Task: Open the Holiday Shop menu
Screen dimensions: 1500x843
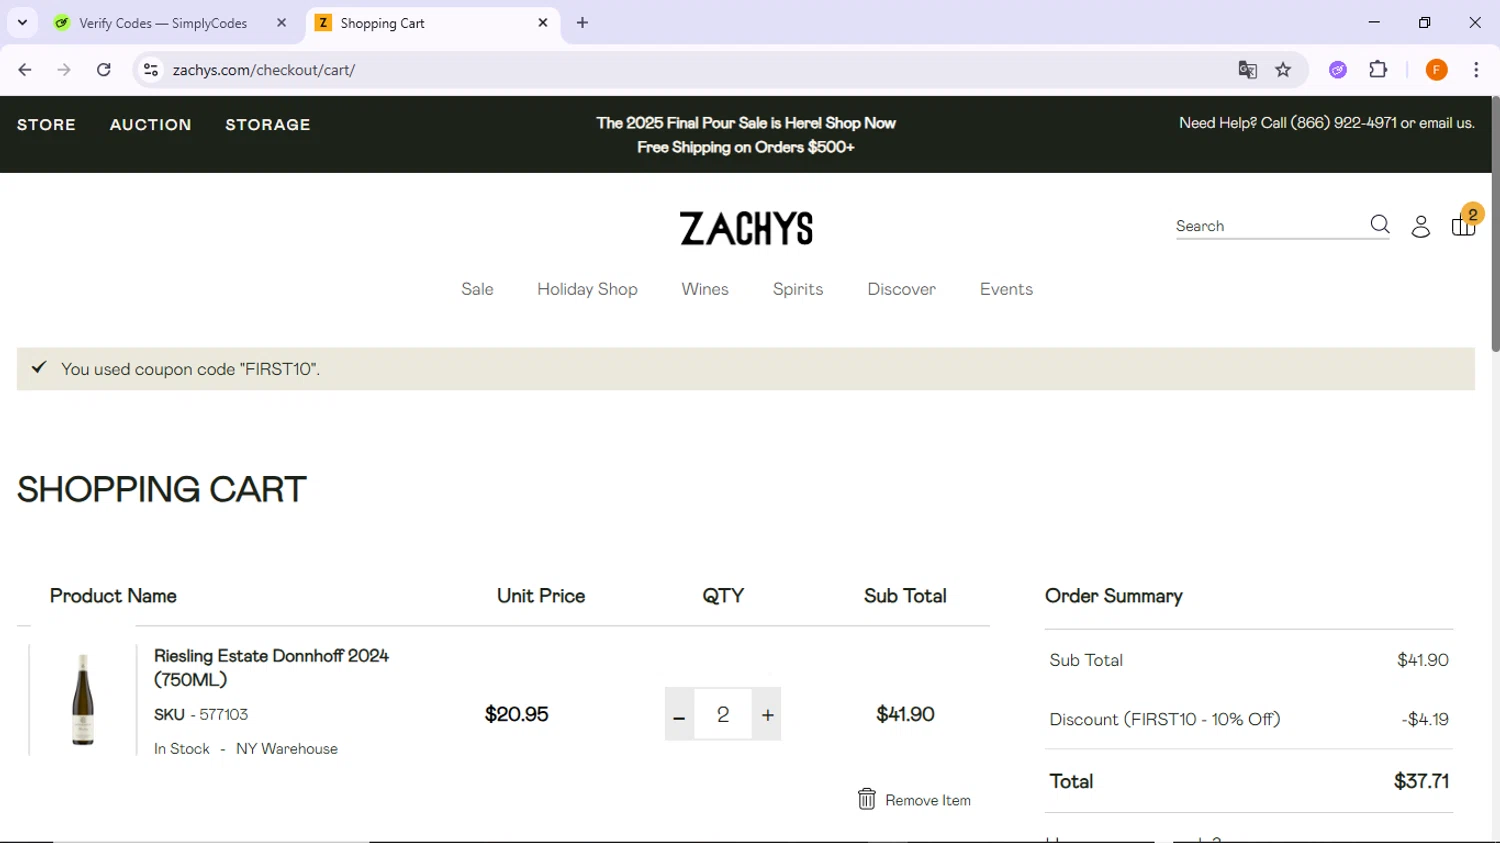Action: pyautogui.click(x=587, y=289)
